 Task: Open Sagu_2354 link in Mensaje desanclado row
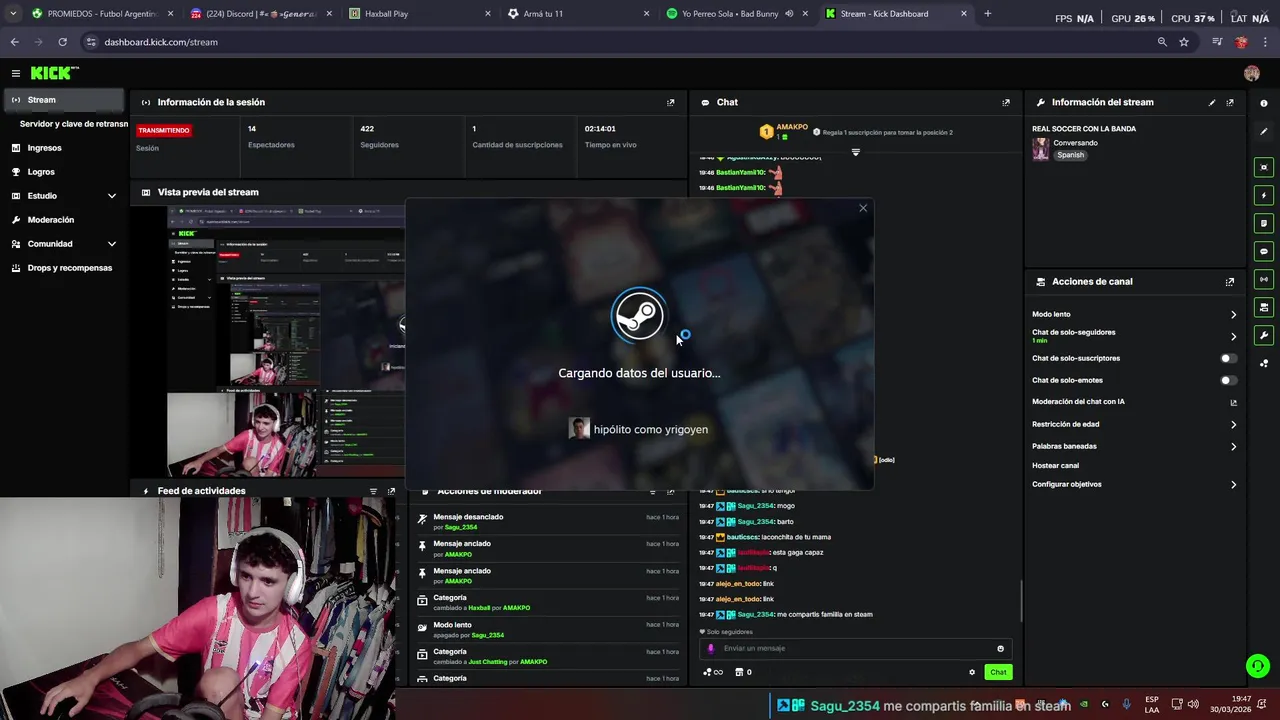tap(461, 527)
